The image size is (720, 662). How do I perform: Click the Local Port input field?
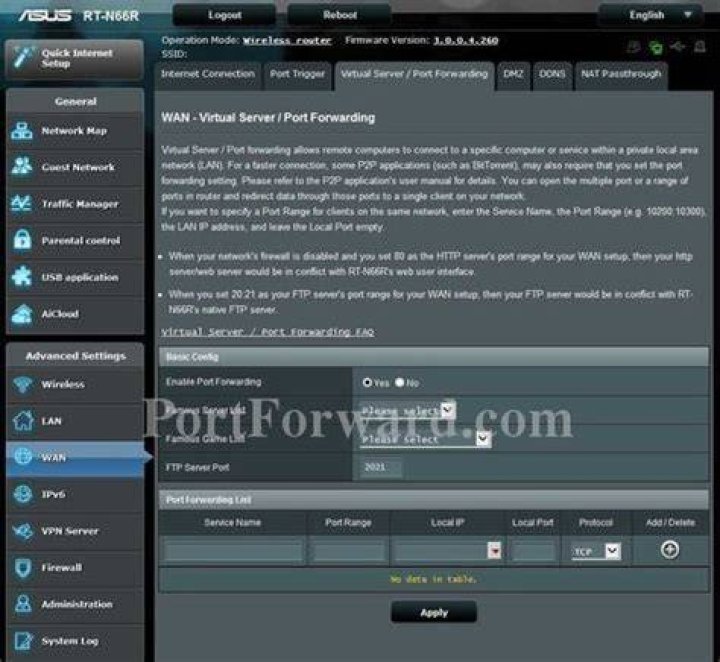tap(533, 550)
